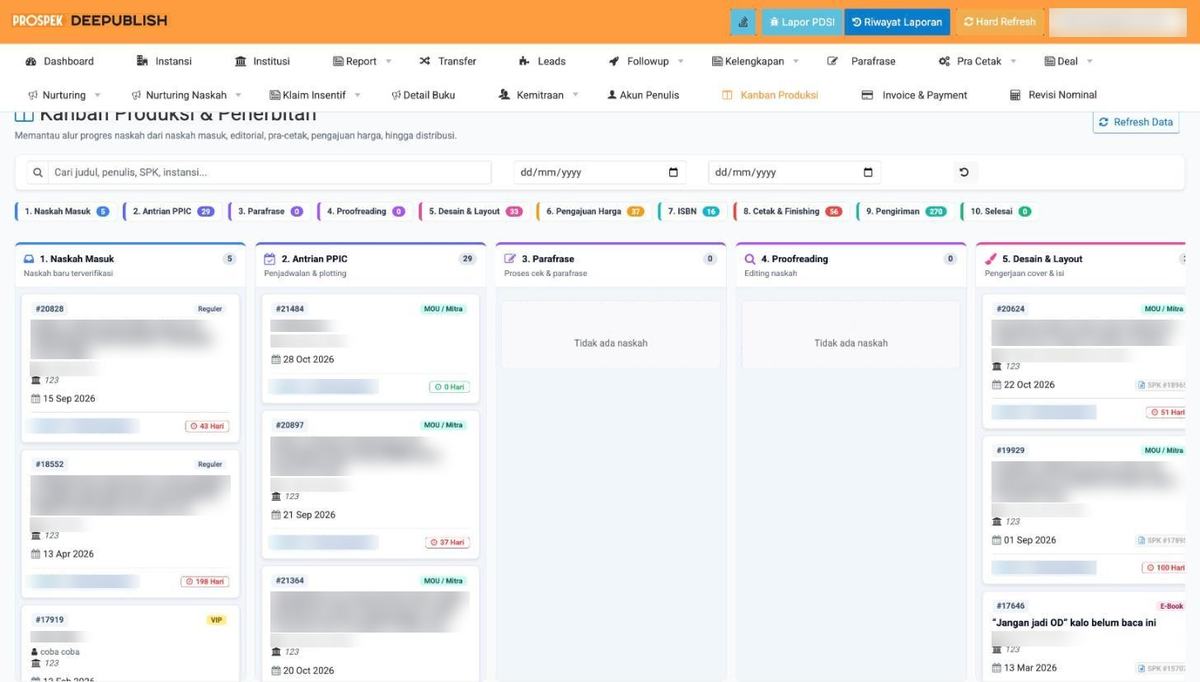Open the calendar picker of the second date field
Screen dimensions: 1200x682
(868, 172)
